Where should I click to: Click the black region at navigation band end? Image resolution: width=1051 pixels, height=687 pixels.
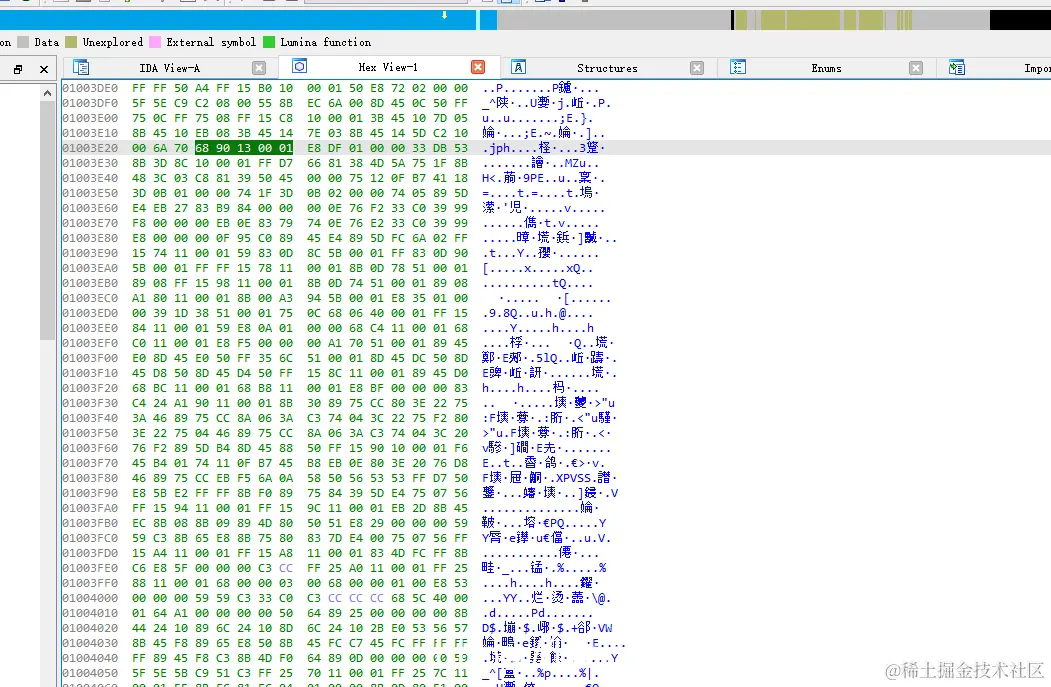[x=1020, y=20]
